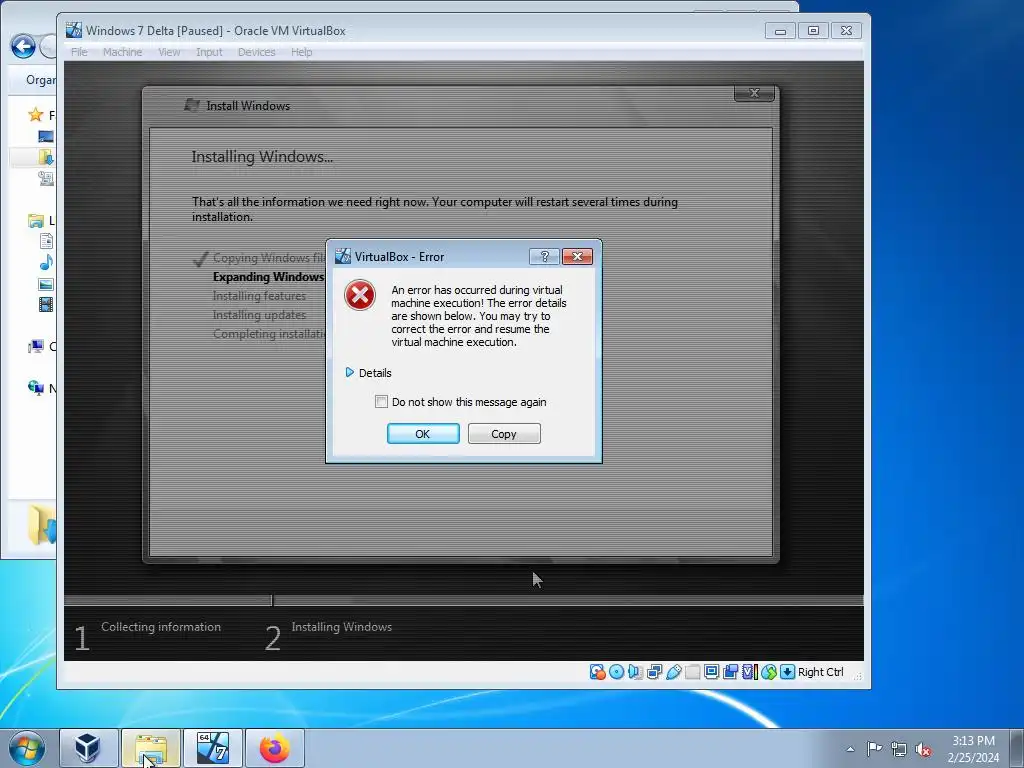Click the Show desktop strip at the taskbar edge
1024x768 pixels.
click(x=1018, y=748)
